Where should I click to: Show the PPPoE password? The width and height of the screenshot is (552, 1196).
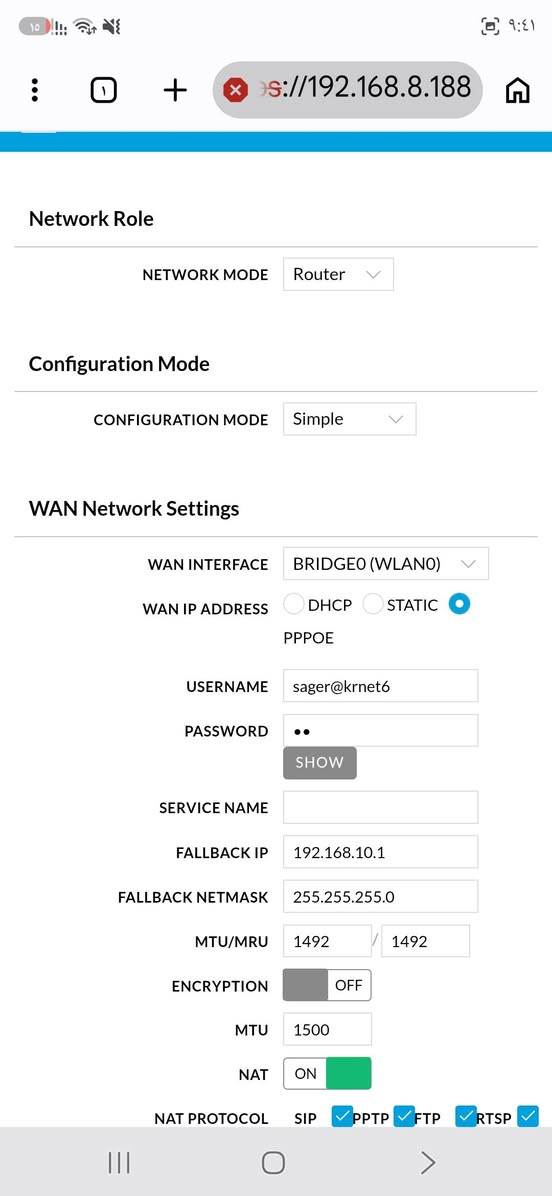319,763
